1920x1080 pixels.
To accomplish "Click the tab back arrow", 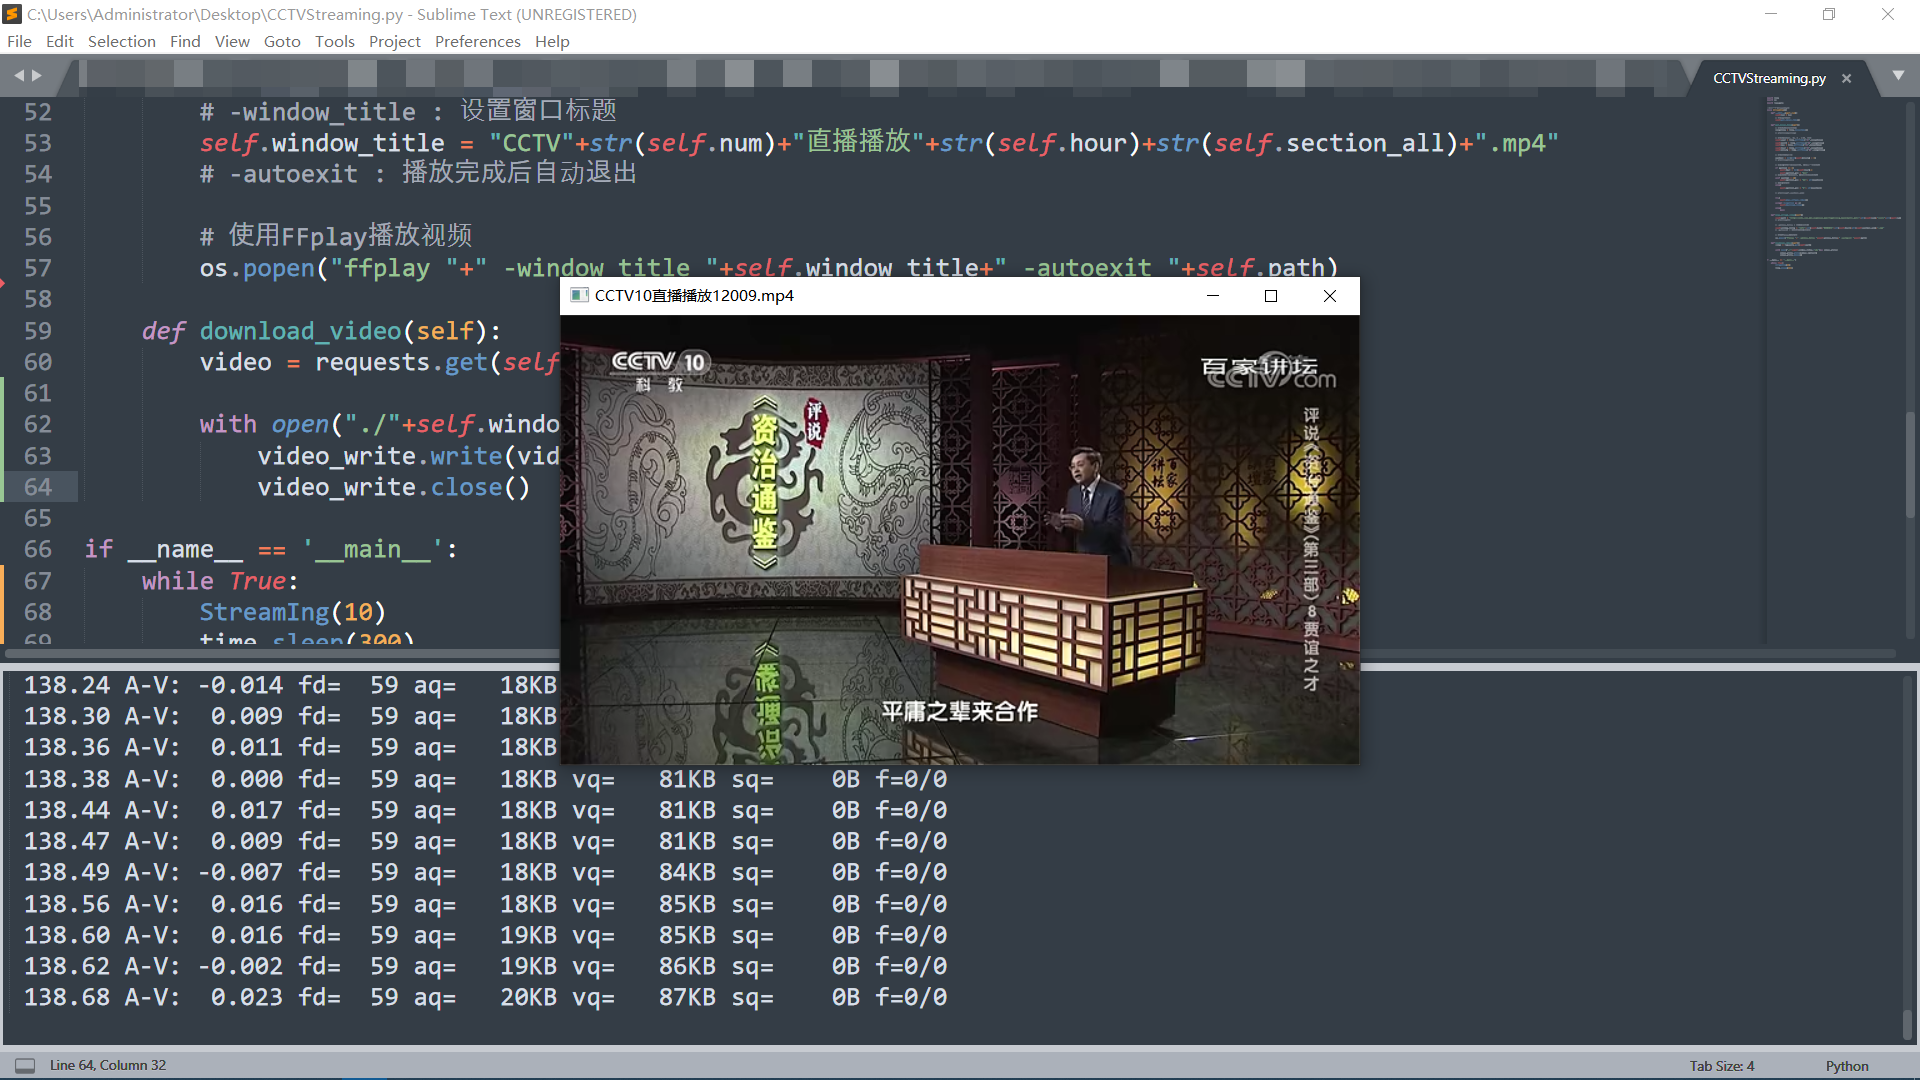I will [x=19, y=75].
